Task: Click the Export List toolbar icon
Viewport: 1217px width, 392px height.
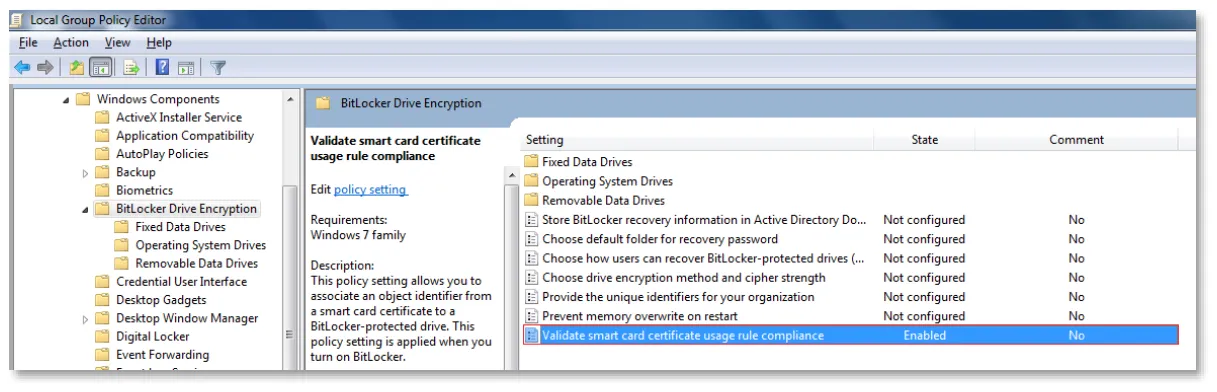Action: (130, 67)
